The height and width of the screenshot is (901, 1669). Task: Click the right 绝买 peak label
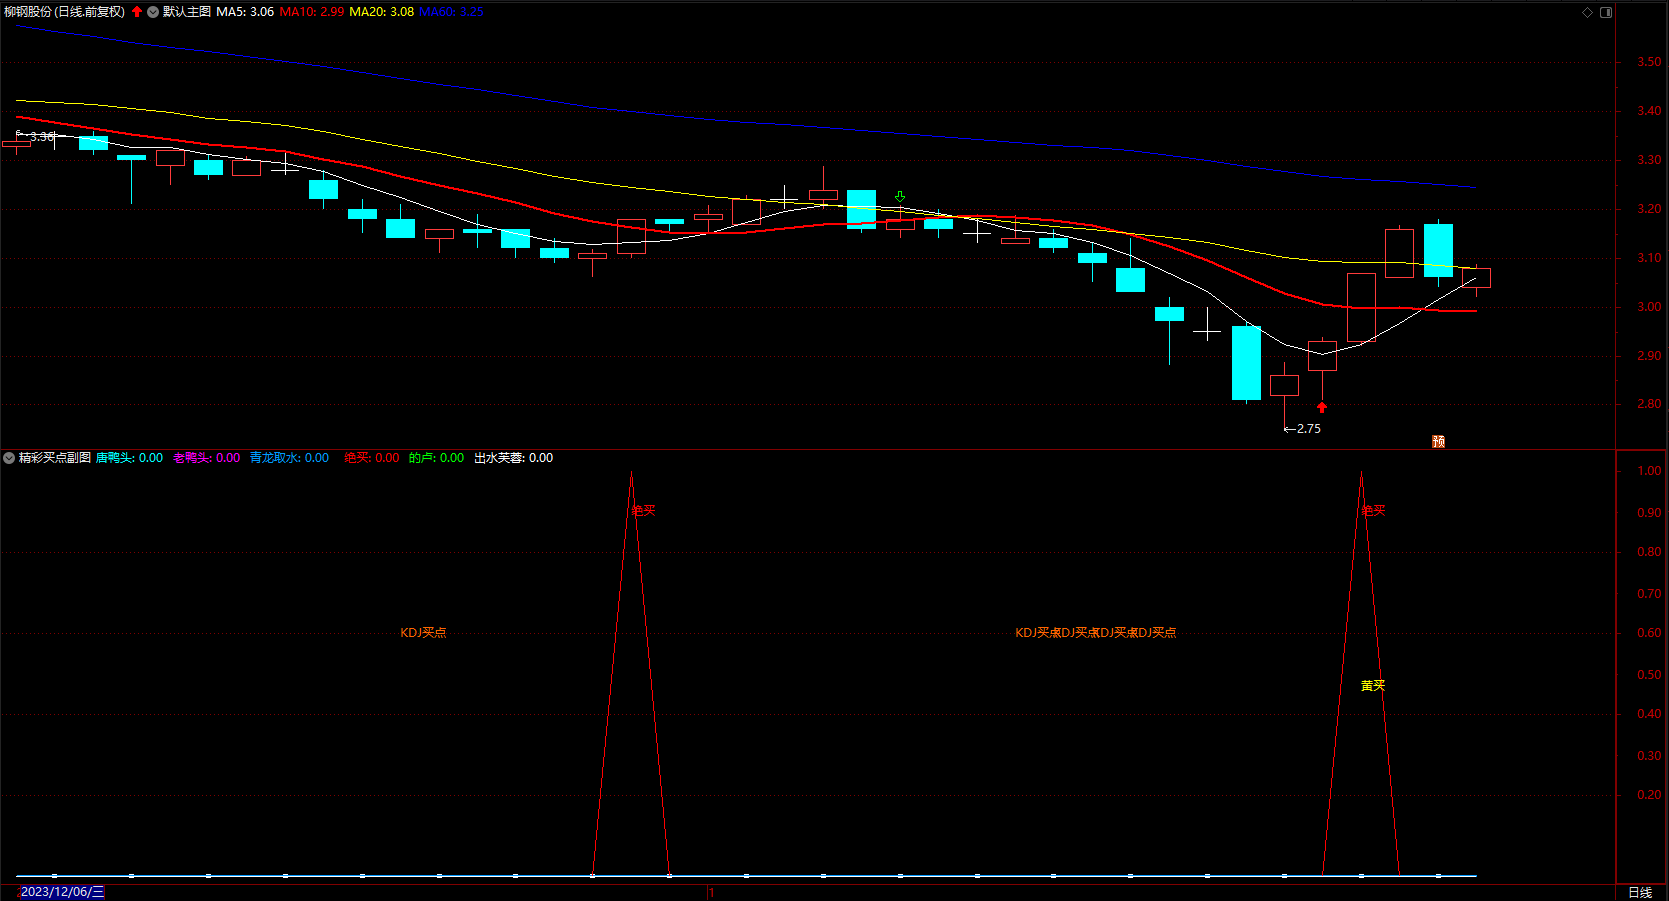1373,511
